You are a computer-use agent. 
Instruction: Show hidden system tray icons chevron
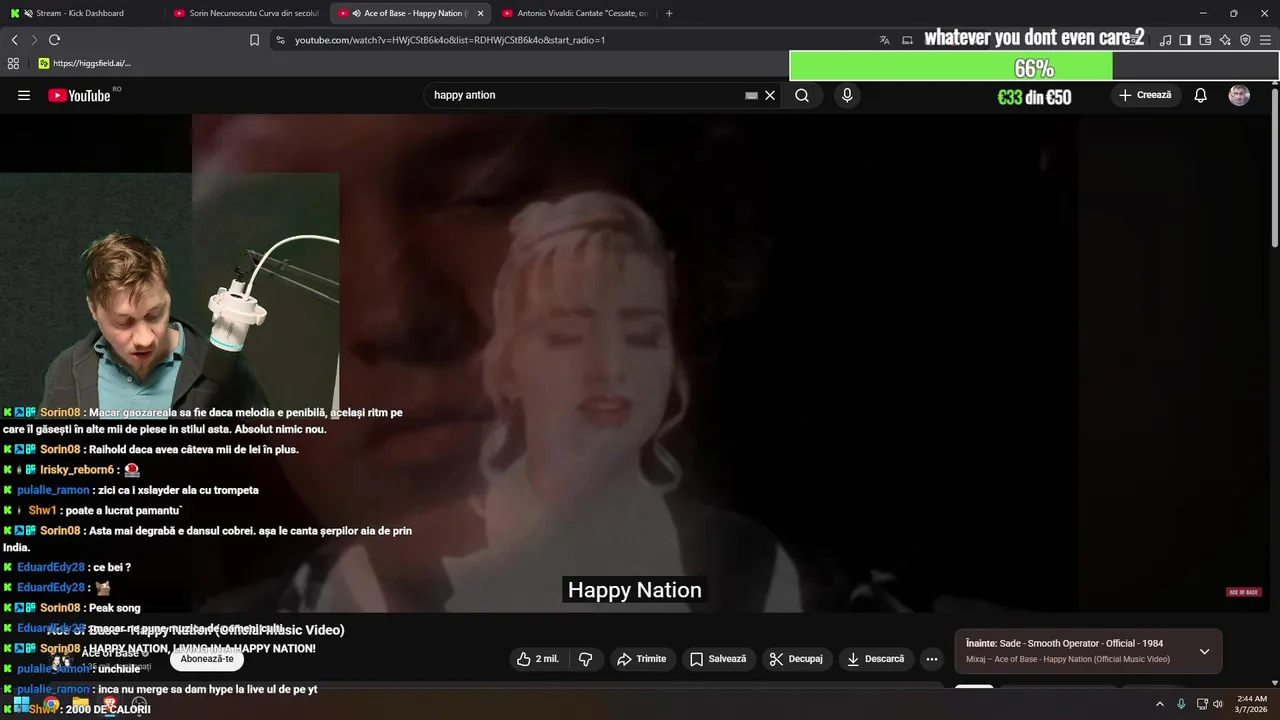click(1159, 704)
